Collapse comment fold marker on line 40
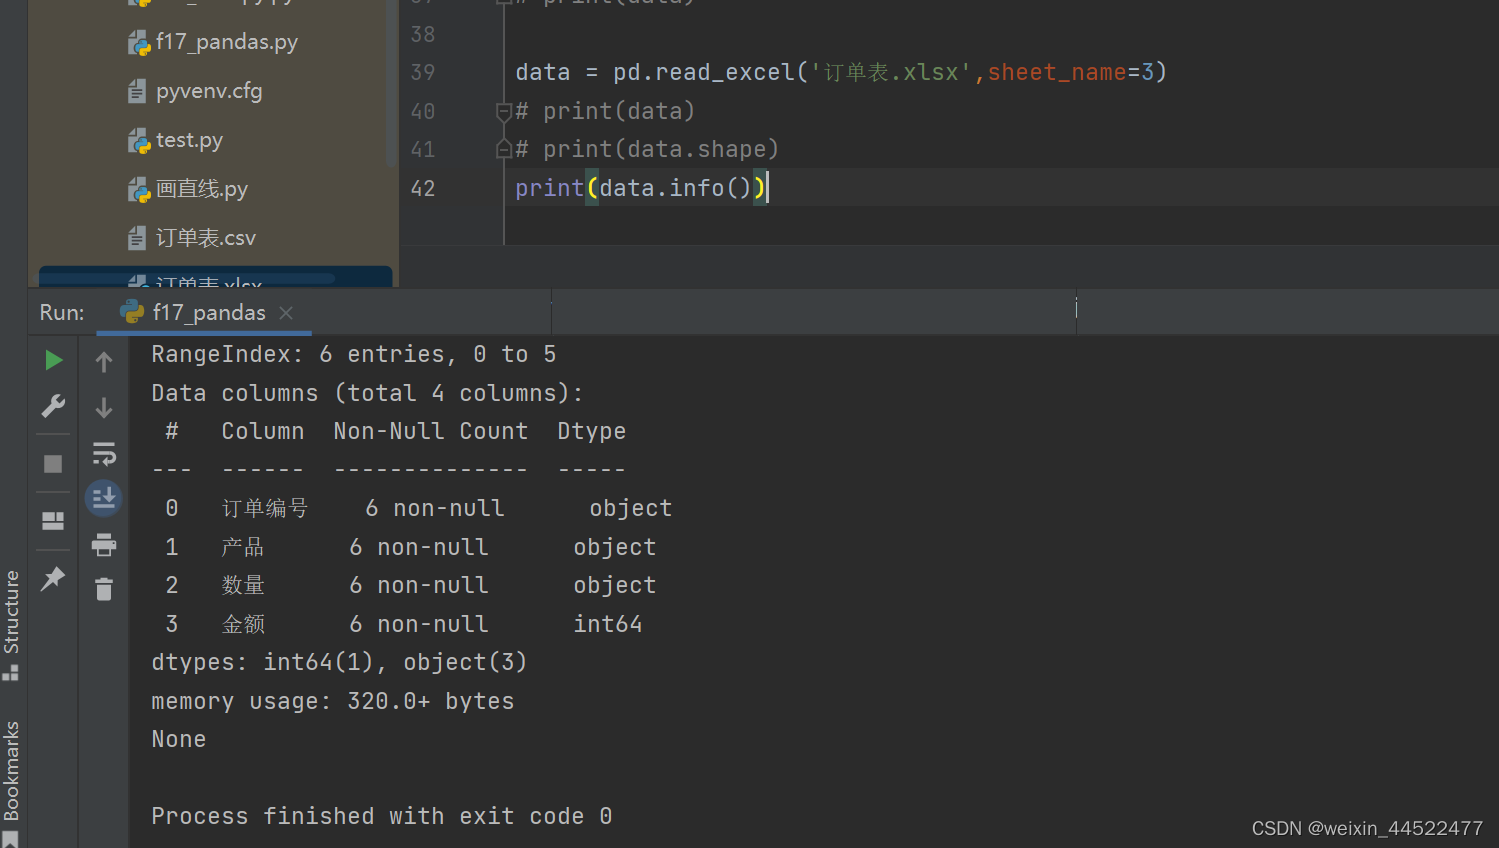The width and height of the screenshot is (1499, 848). (x=504, y=111)
